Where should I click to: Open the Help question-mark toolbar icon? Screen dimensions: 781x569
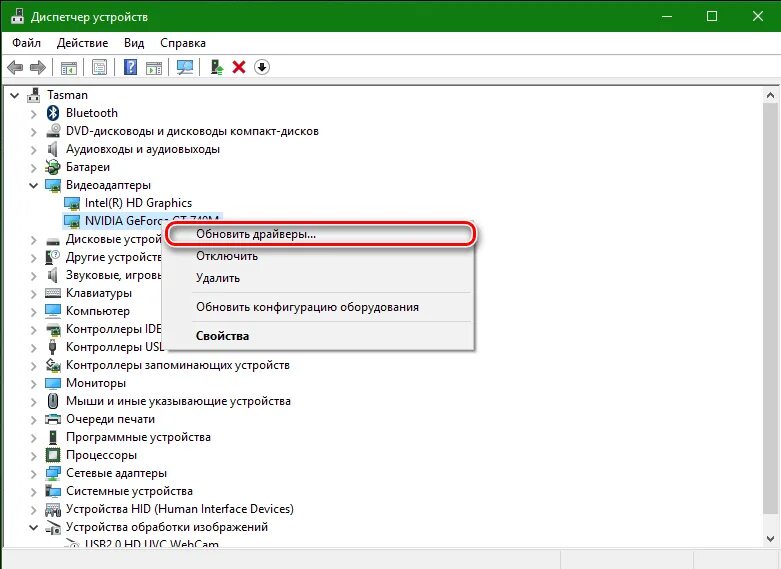tap(130, 67)
